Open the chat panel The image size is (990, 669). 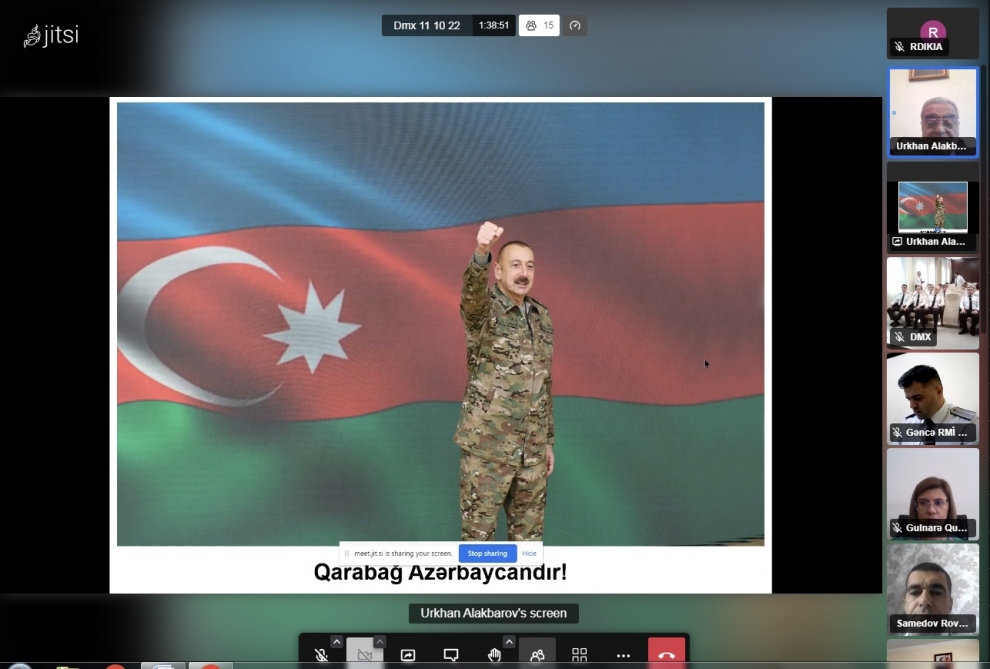pyautogui.click(x=451, y=654)
